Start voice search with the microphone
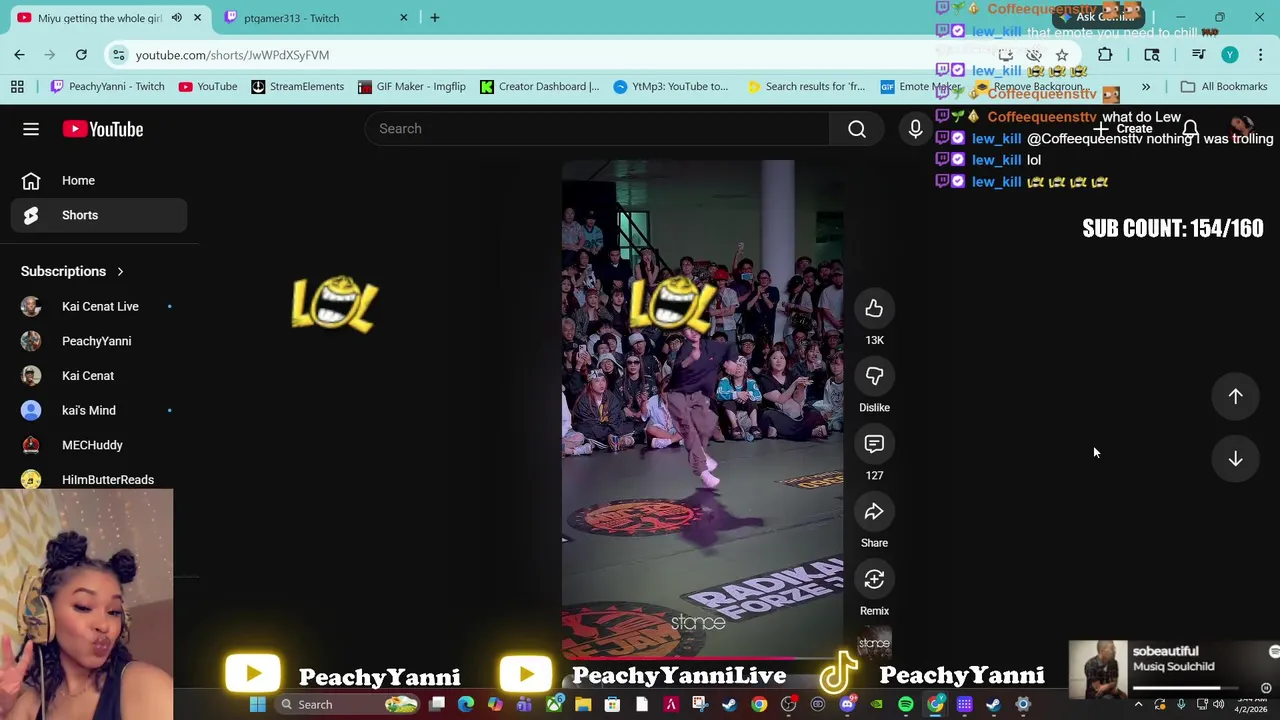This screenshot has height=720, width=1280. click(x=915, y=129)
